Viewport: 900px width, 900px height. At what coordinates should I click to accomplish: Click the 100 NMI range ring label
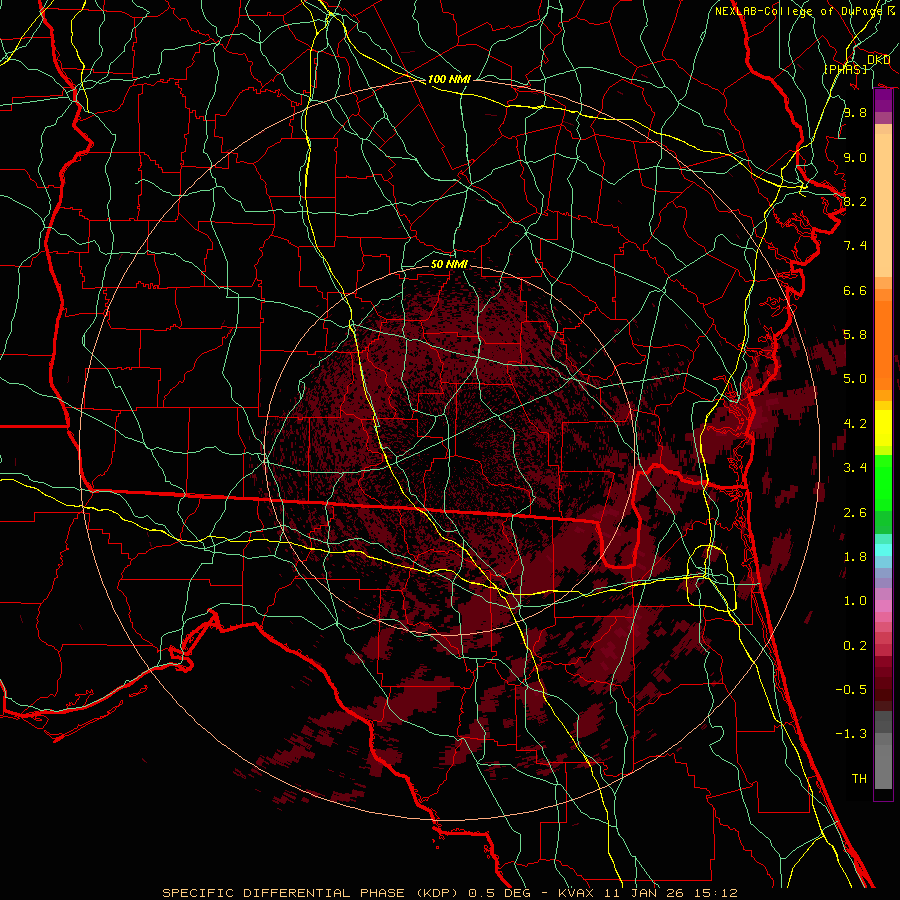449,79
